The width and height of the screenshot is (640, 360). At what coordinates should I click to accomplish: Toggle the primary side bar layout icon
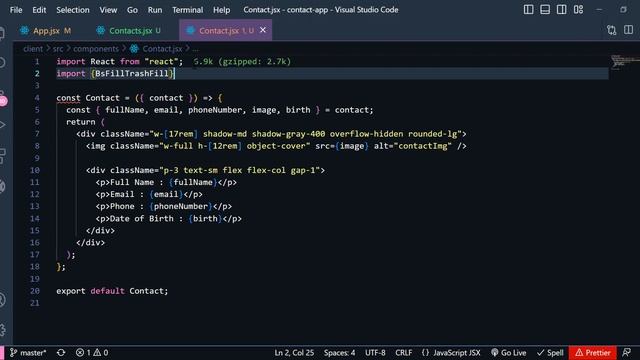click(528, 9)
